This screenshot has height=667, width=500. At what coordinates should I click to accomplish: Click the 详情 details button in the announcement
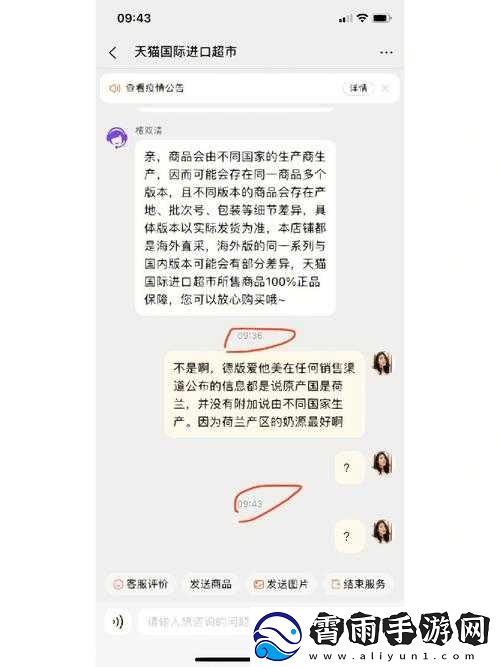tap(358, 88)
